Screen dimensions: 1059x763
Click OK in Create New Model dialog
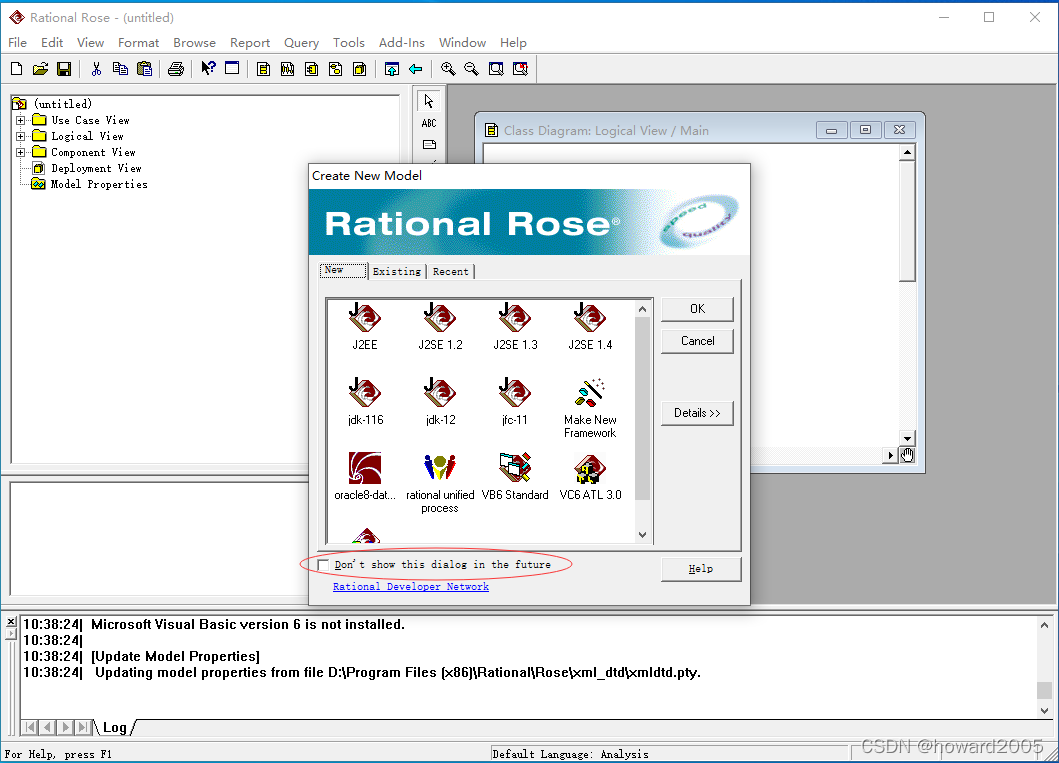[697, 309]
